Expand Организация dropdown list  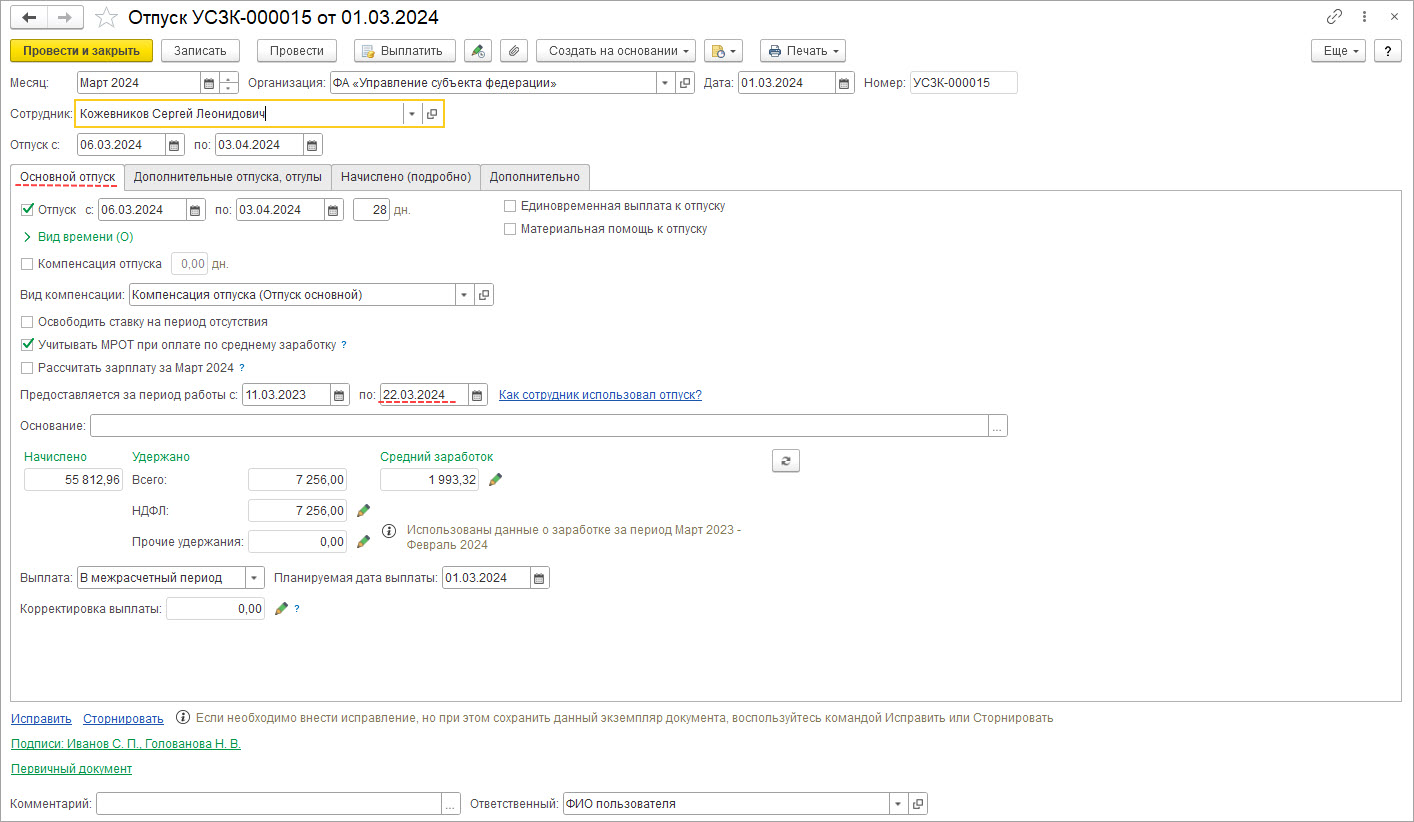[666, 83]
